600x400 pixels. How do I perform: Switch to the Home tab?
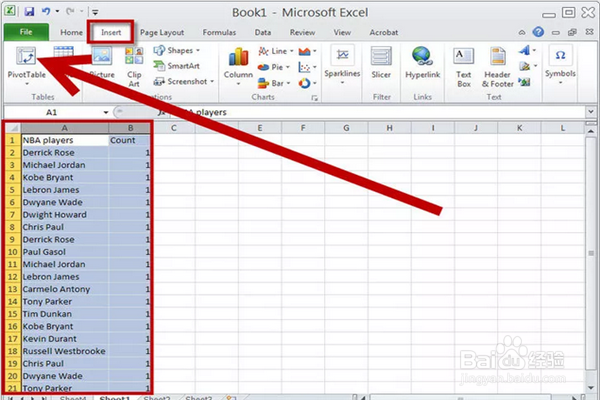tap(71, 33)
